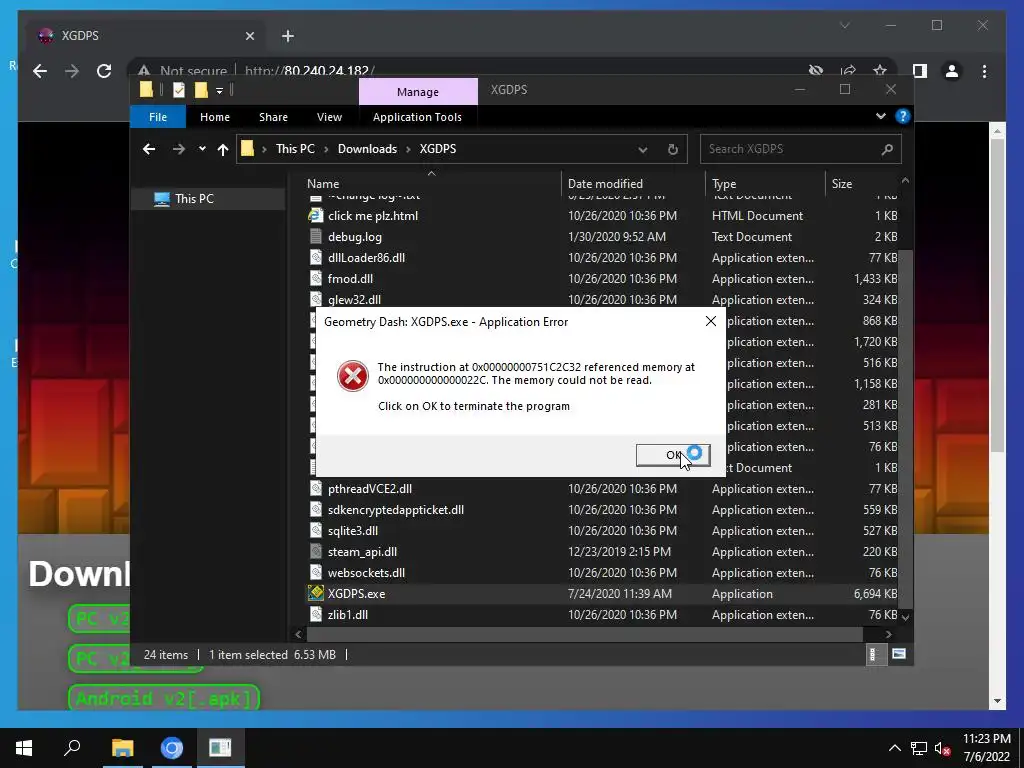The height and width of the screenshot is (768, 1024).
Task: Open File Explorer from taskbar
Action: pyautogui.click(x=122, y=748)
